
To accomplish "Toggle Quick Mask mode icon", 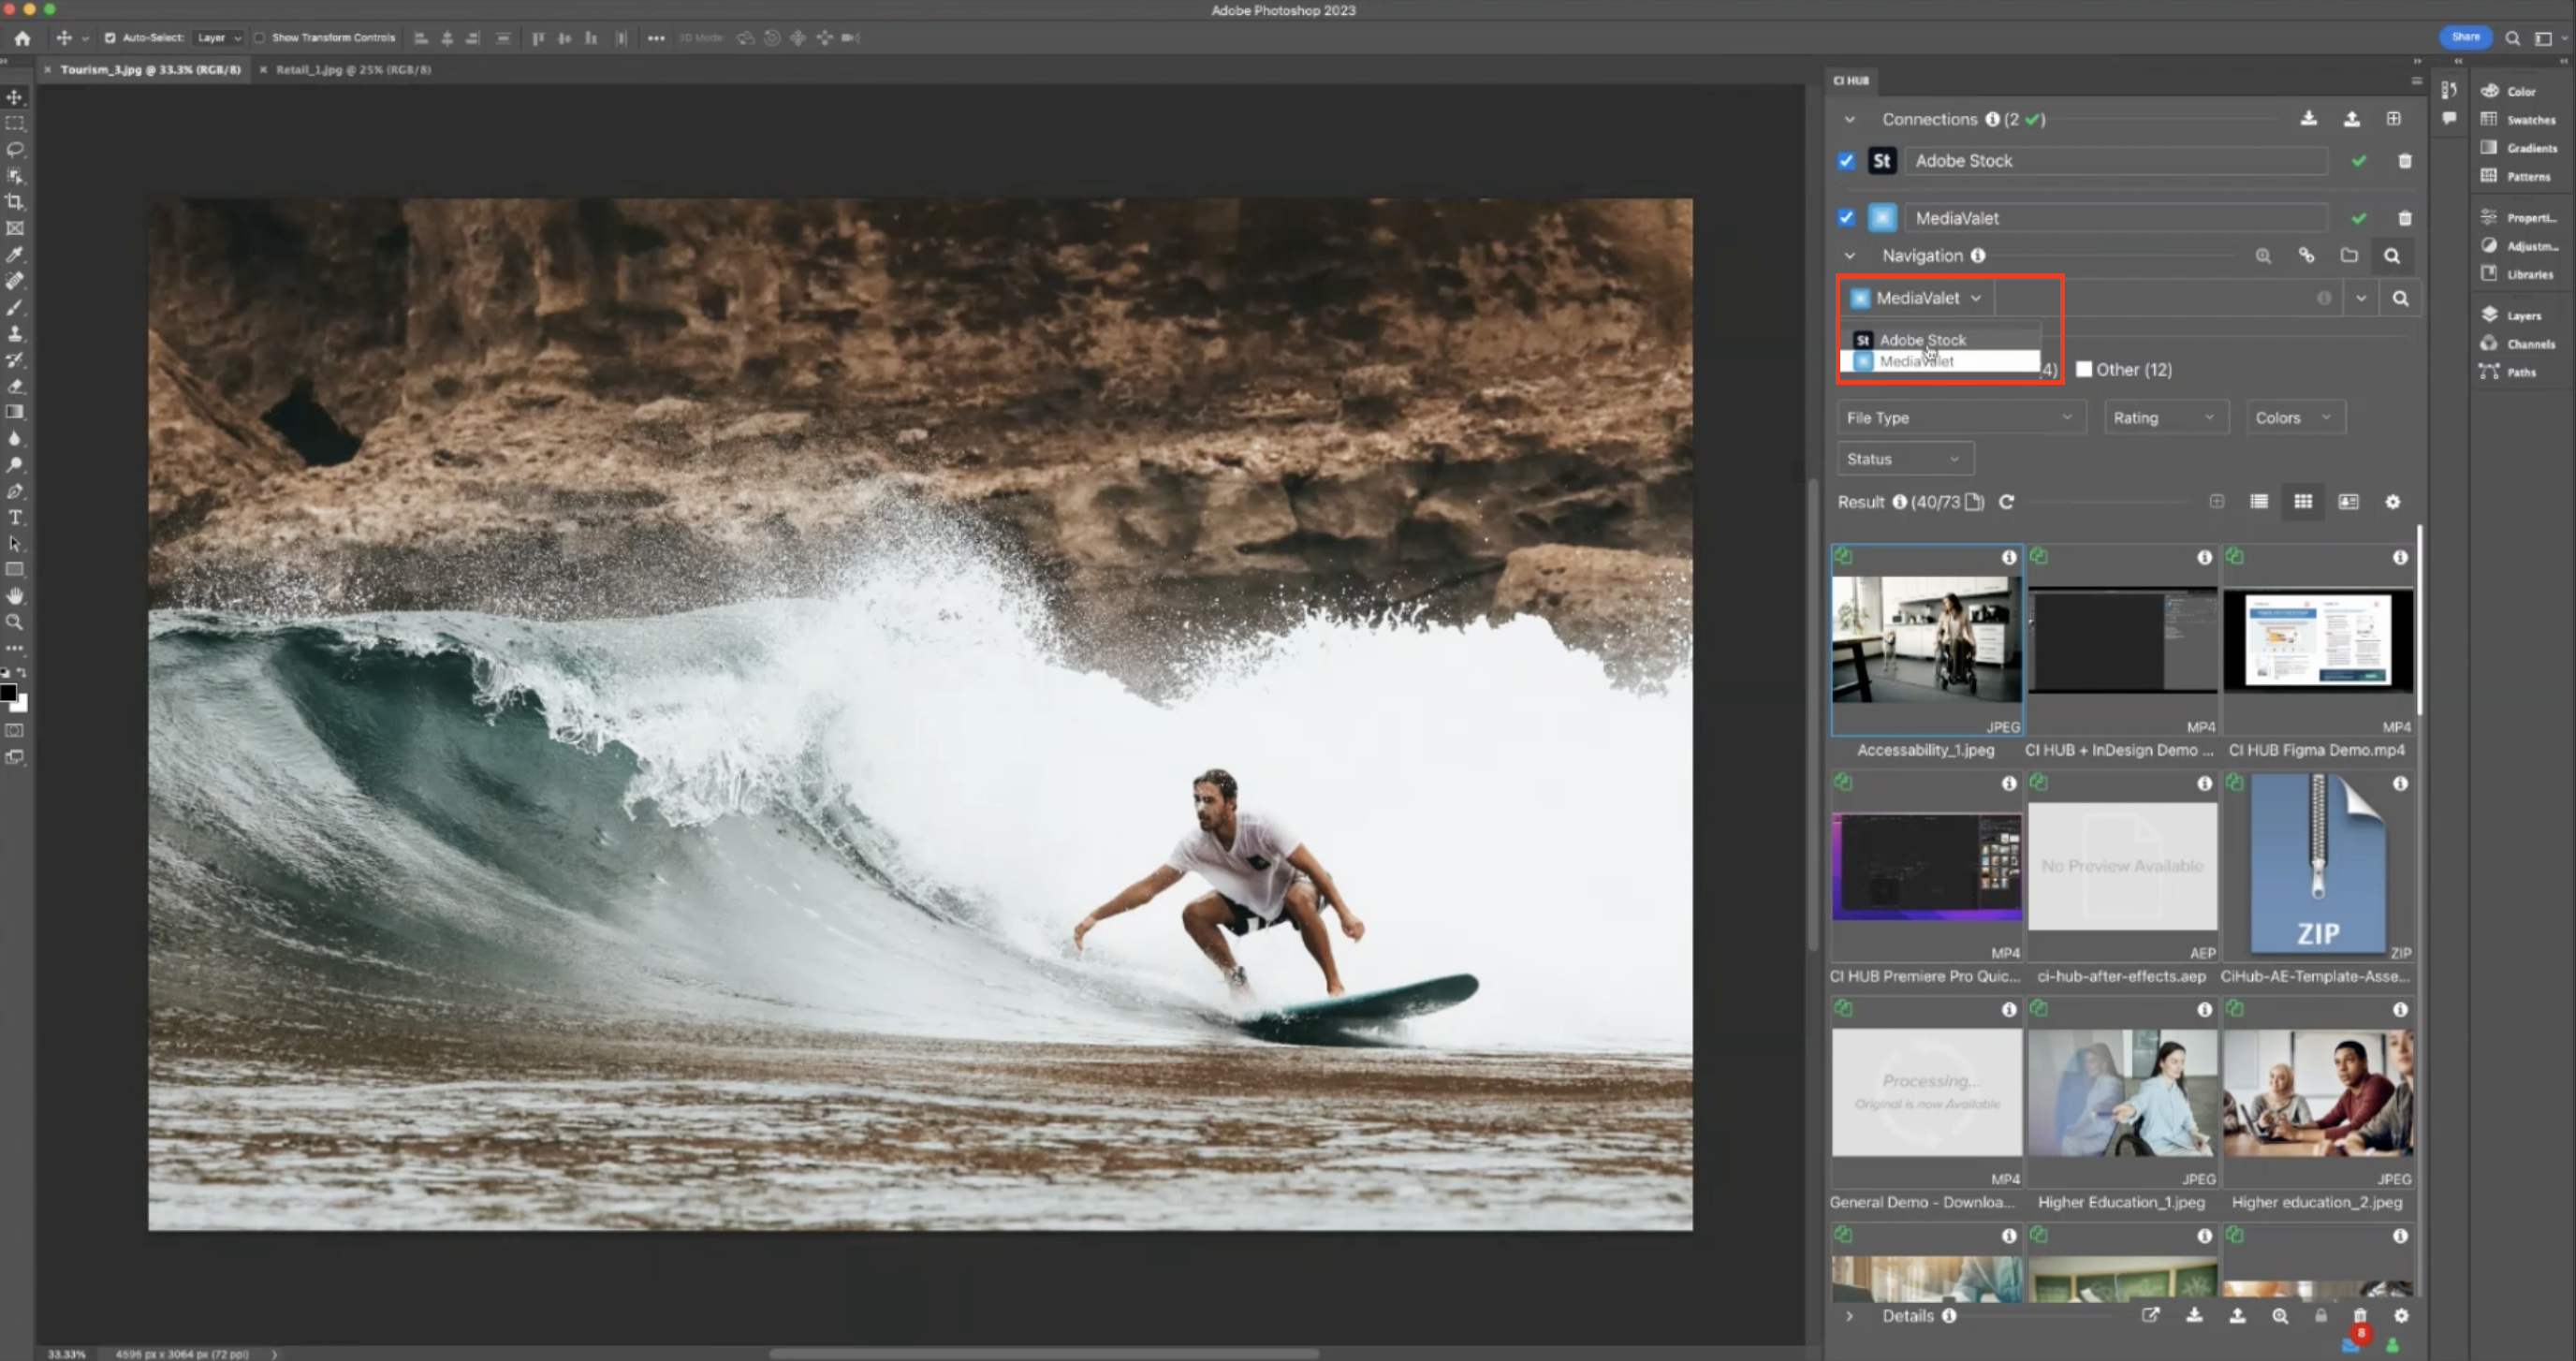I will [x=15, y=731].
